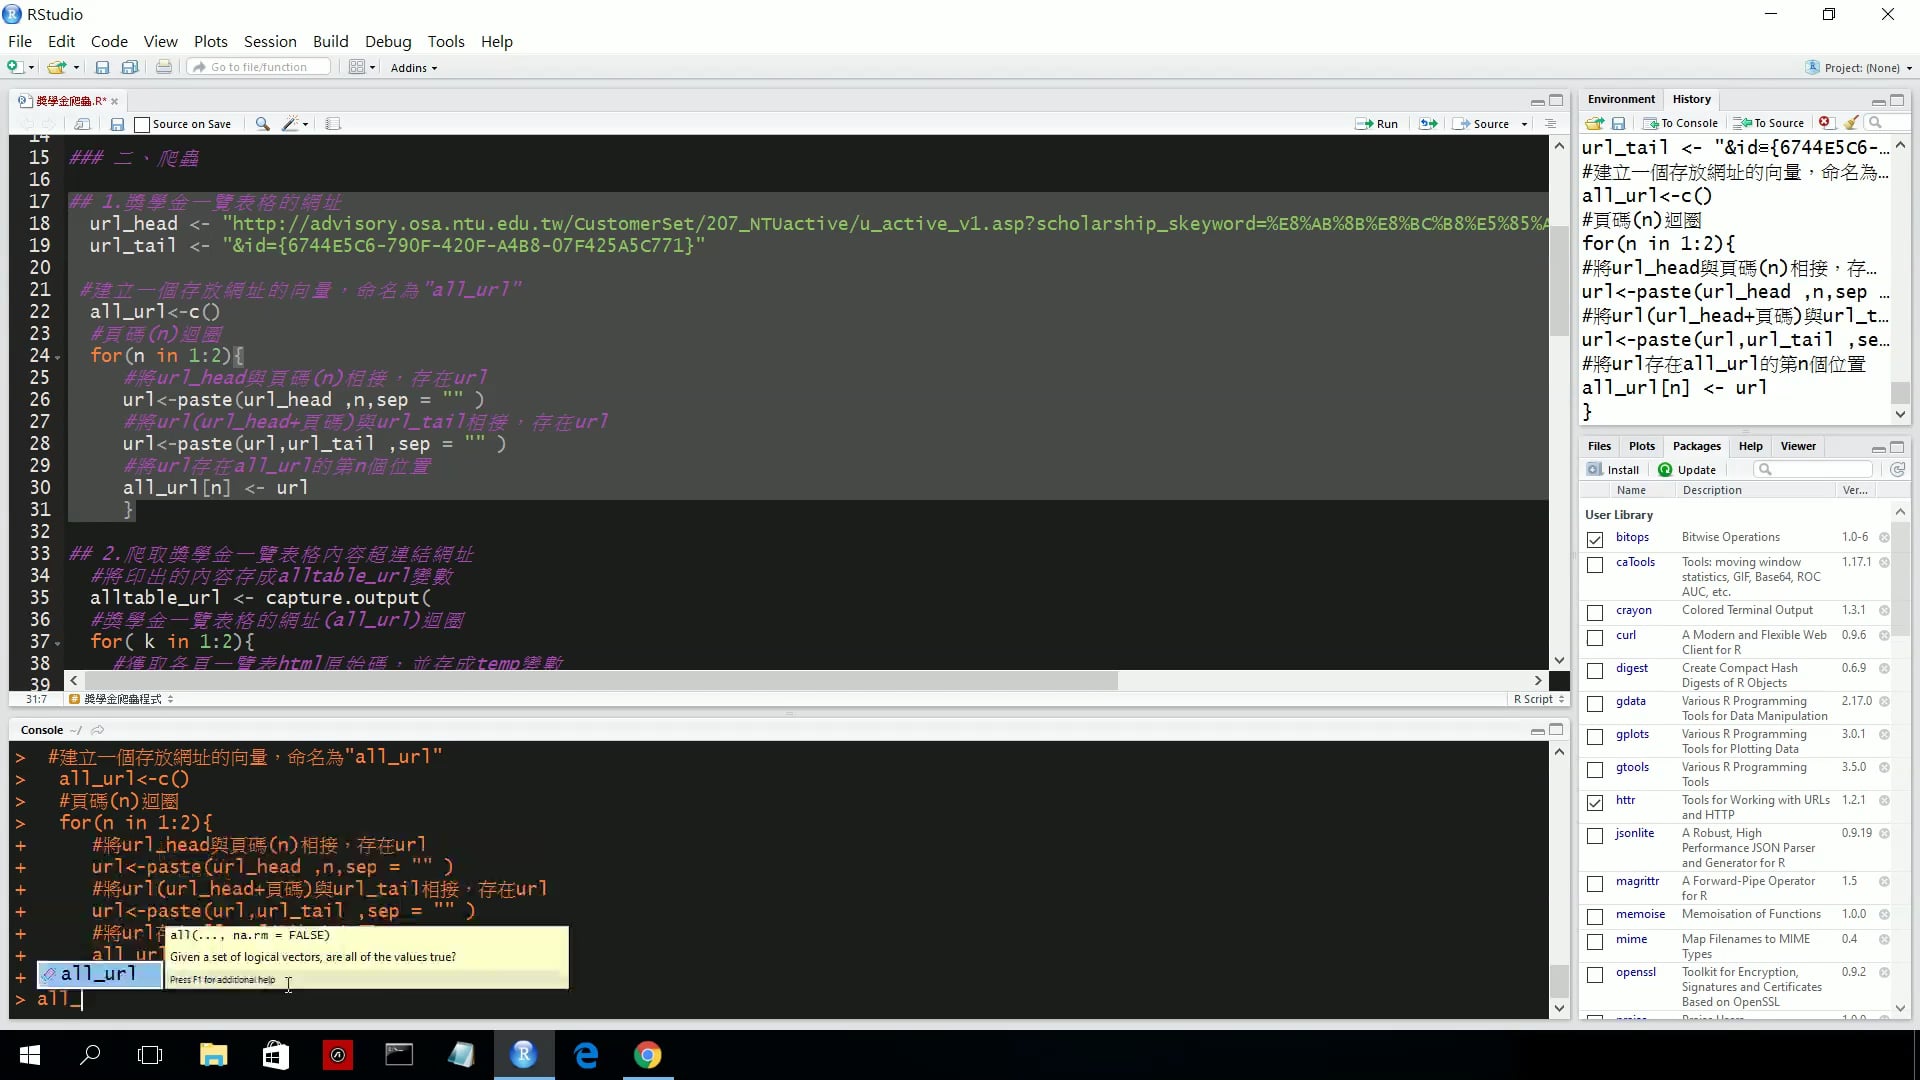The height and width of the screenshot is (1080, 1920).
Task: Click the editor horizontal scrollbar thumb
Action: pos(600,680)
